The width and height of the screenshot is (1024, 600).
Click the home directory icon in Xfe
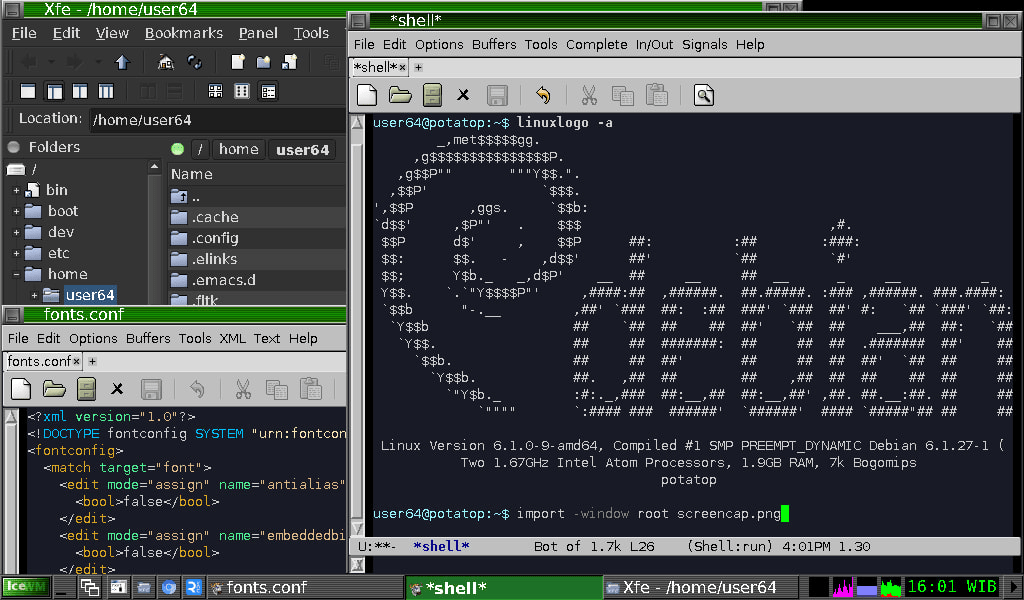tap(166, 62)
